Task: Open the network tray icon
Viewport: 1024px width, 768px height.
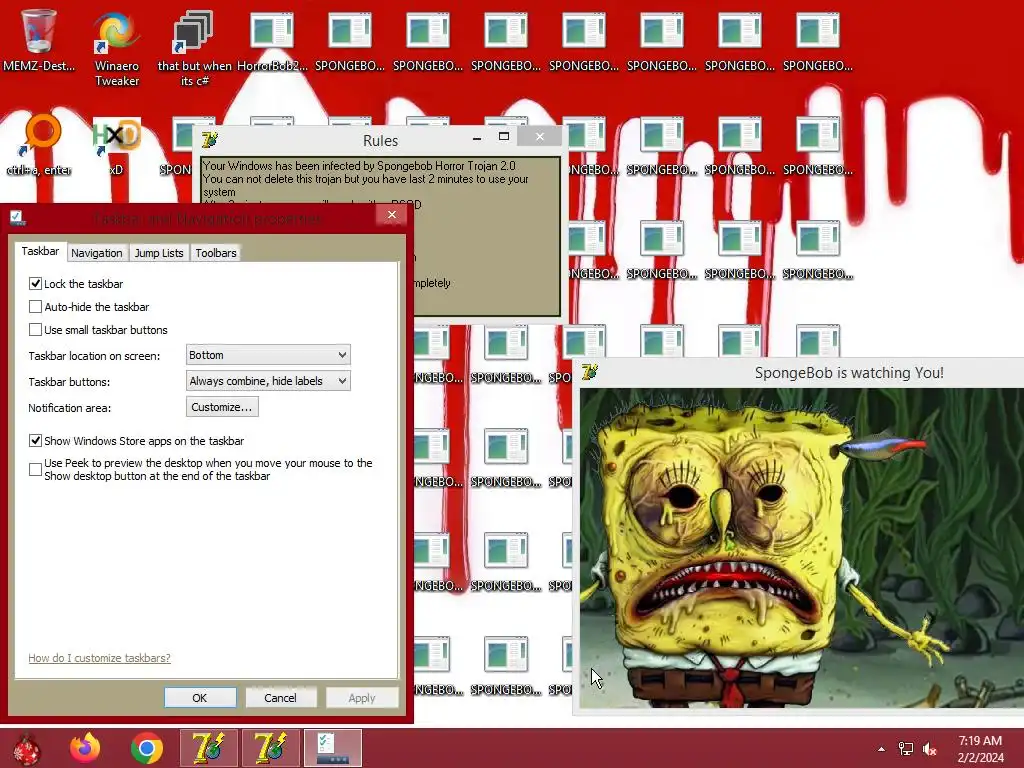Action: pyautogui.click(x=906, y=749)
